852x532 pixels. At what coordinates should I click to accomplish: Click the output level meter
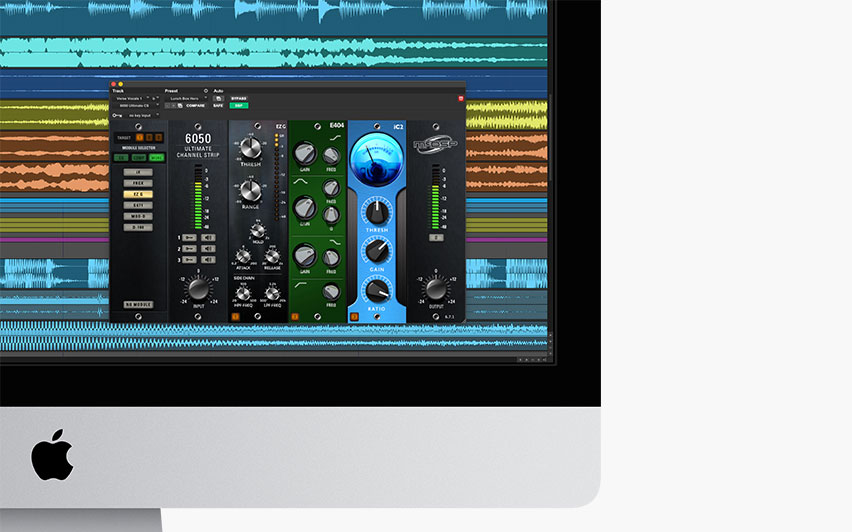coord(435,197)
